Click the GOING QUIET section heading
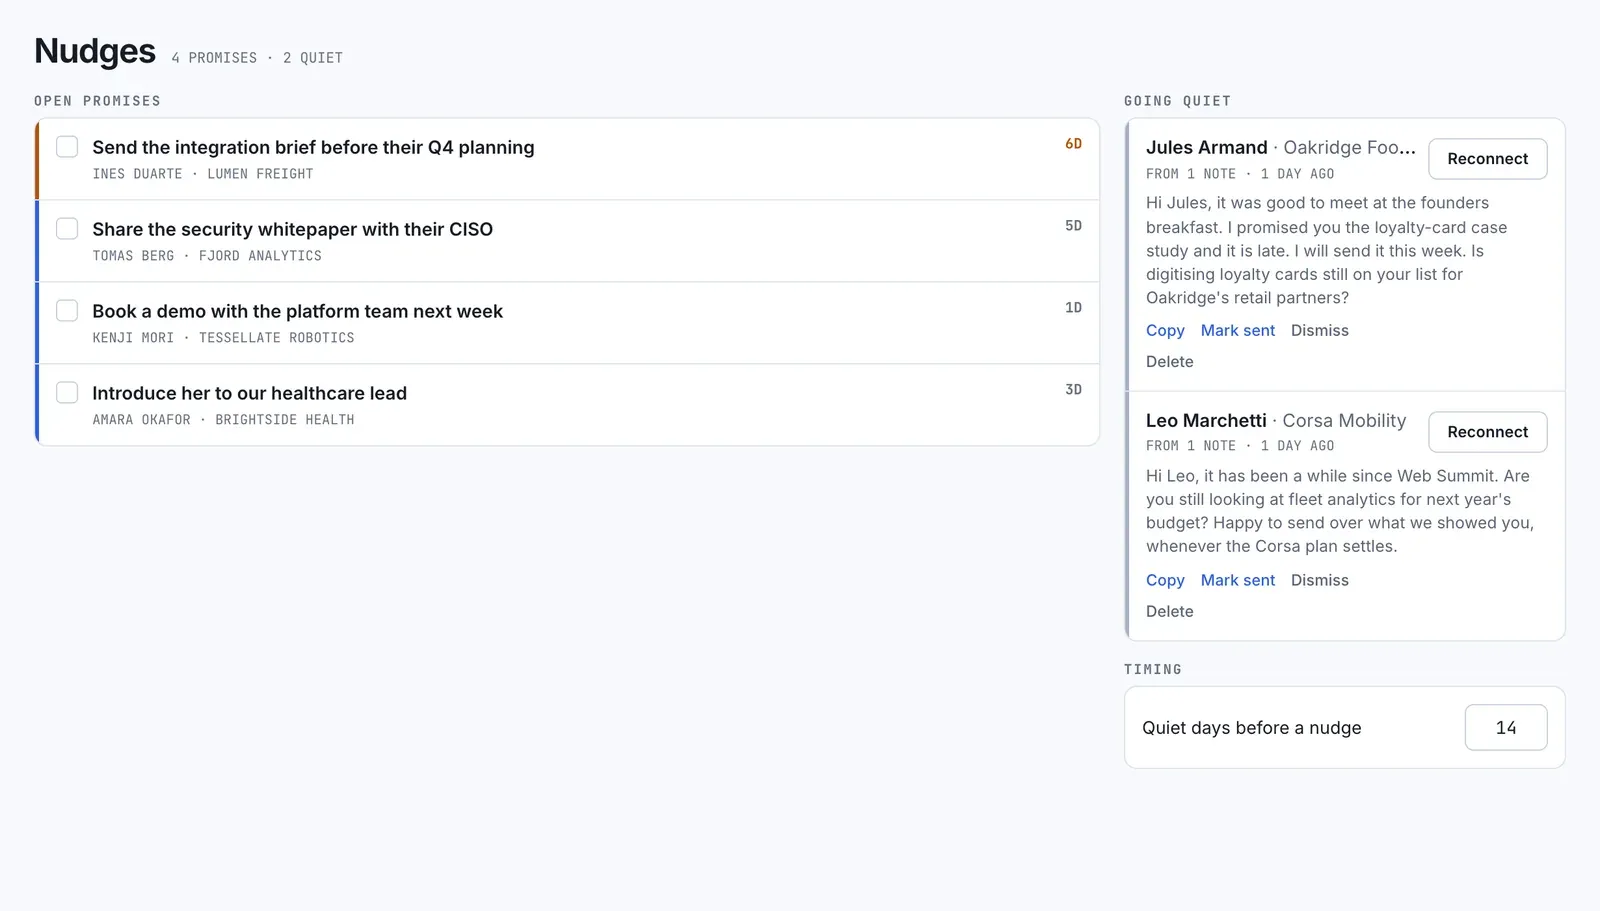This screenshot has height=911, width=1600. pyautogui.click(x=1177, y=101)
